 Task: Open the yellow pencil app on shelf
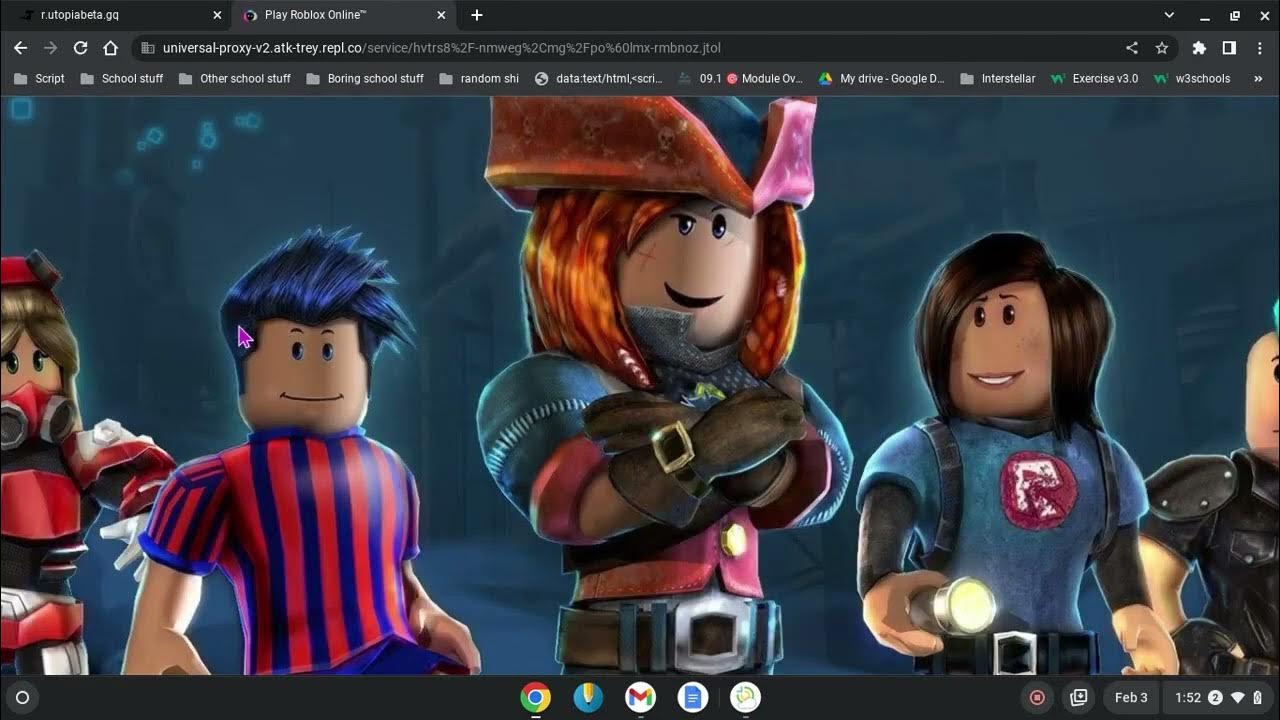point(588,698)
